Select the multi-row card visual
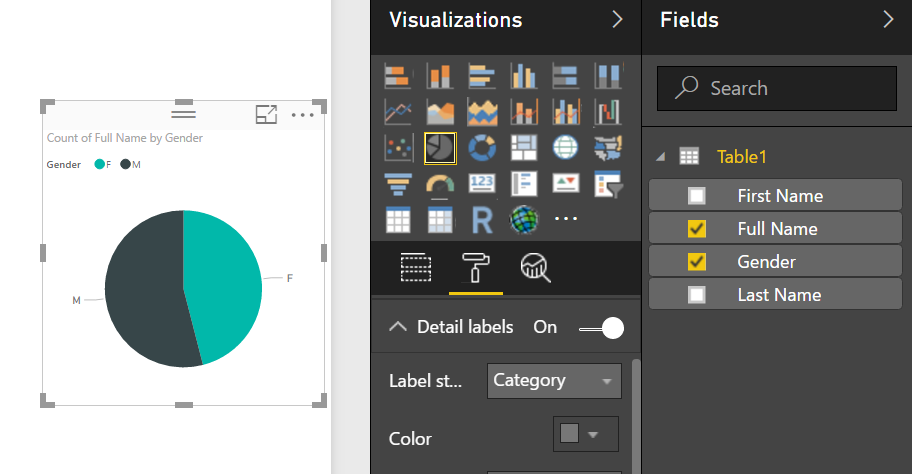Image resolution: width=912 pixels, height=474 pixels. pyautogui.click(x=524, y=184)
